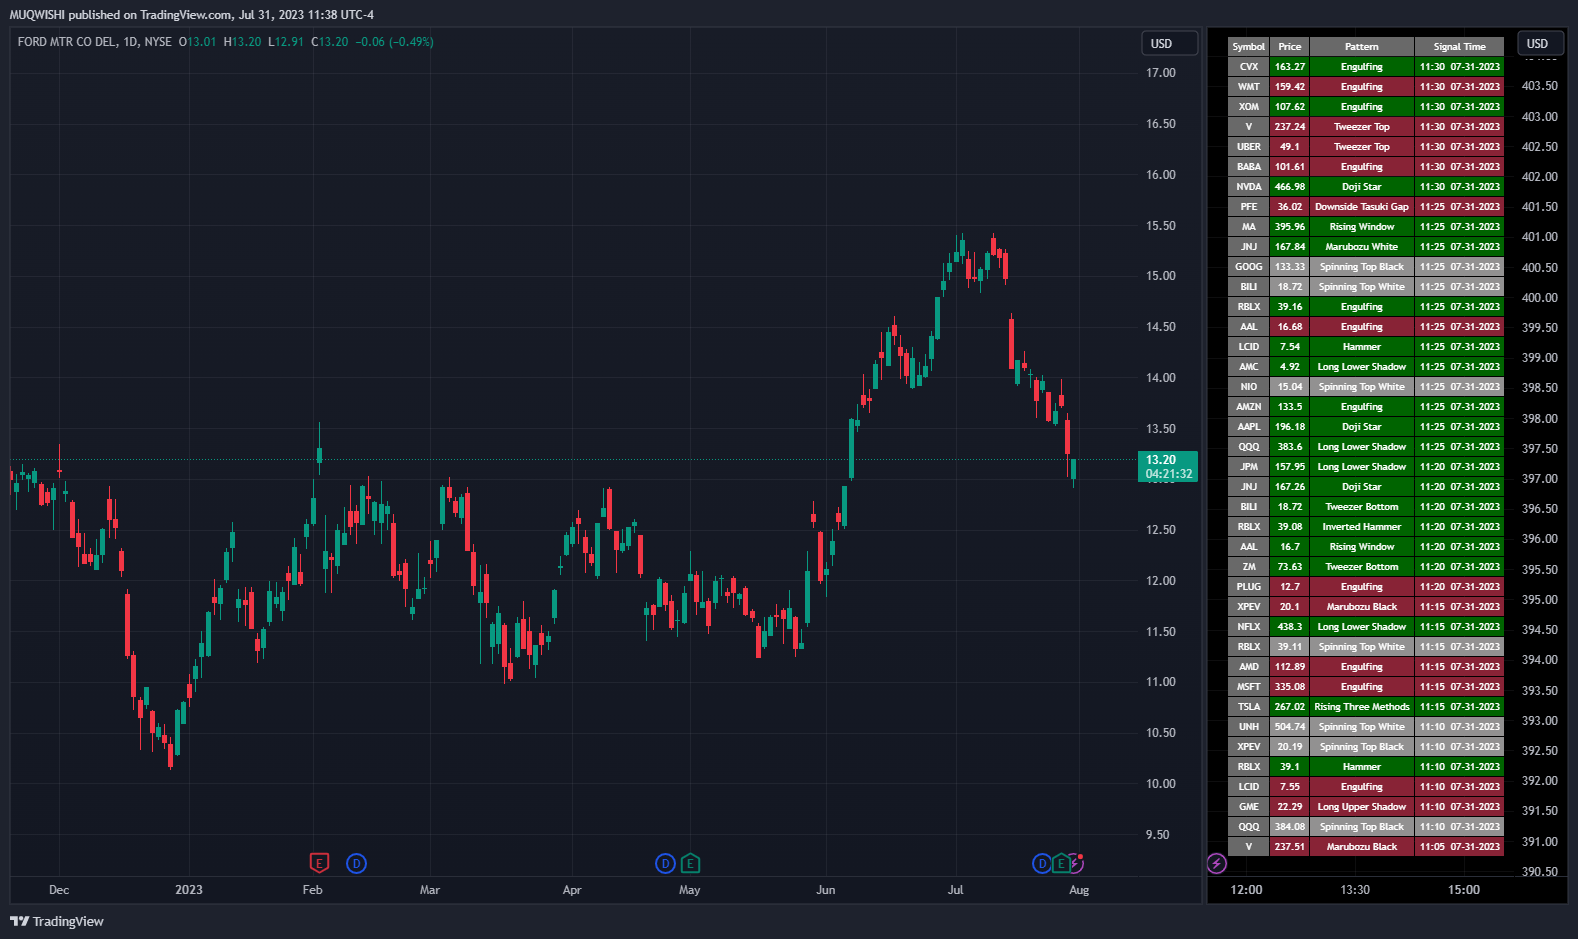Click the JPM symbol cell
The image size is (1578, 939).
point(1249,467)
